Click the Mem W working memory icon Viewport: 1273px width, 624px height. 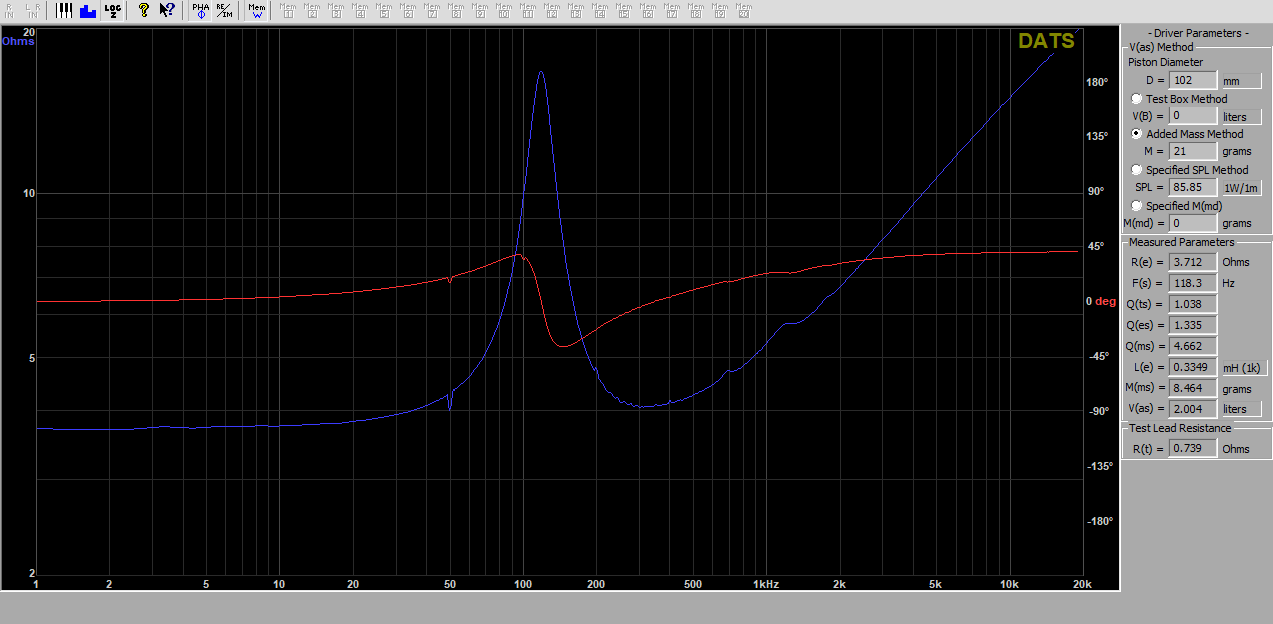click(x=257, y=11)
